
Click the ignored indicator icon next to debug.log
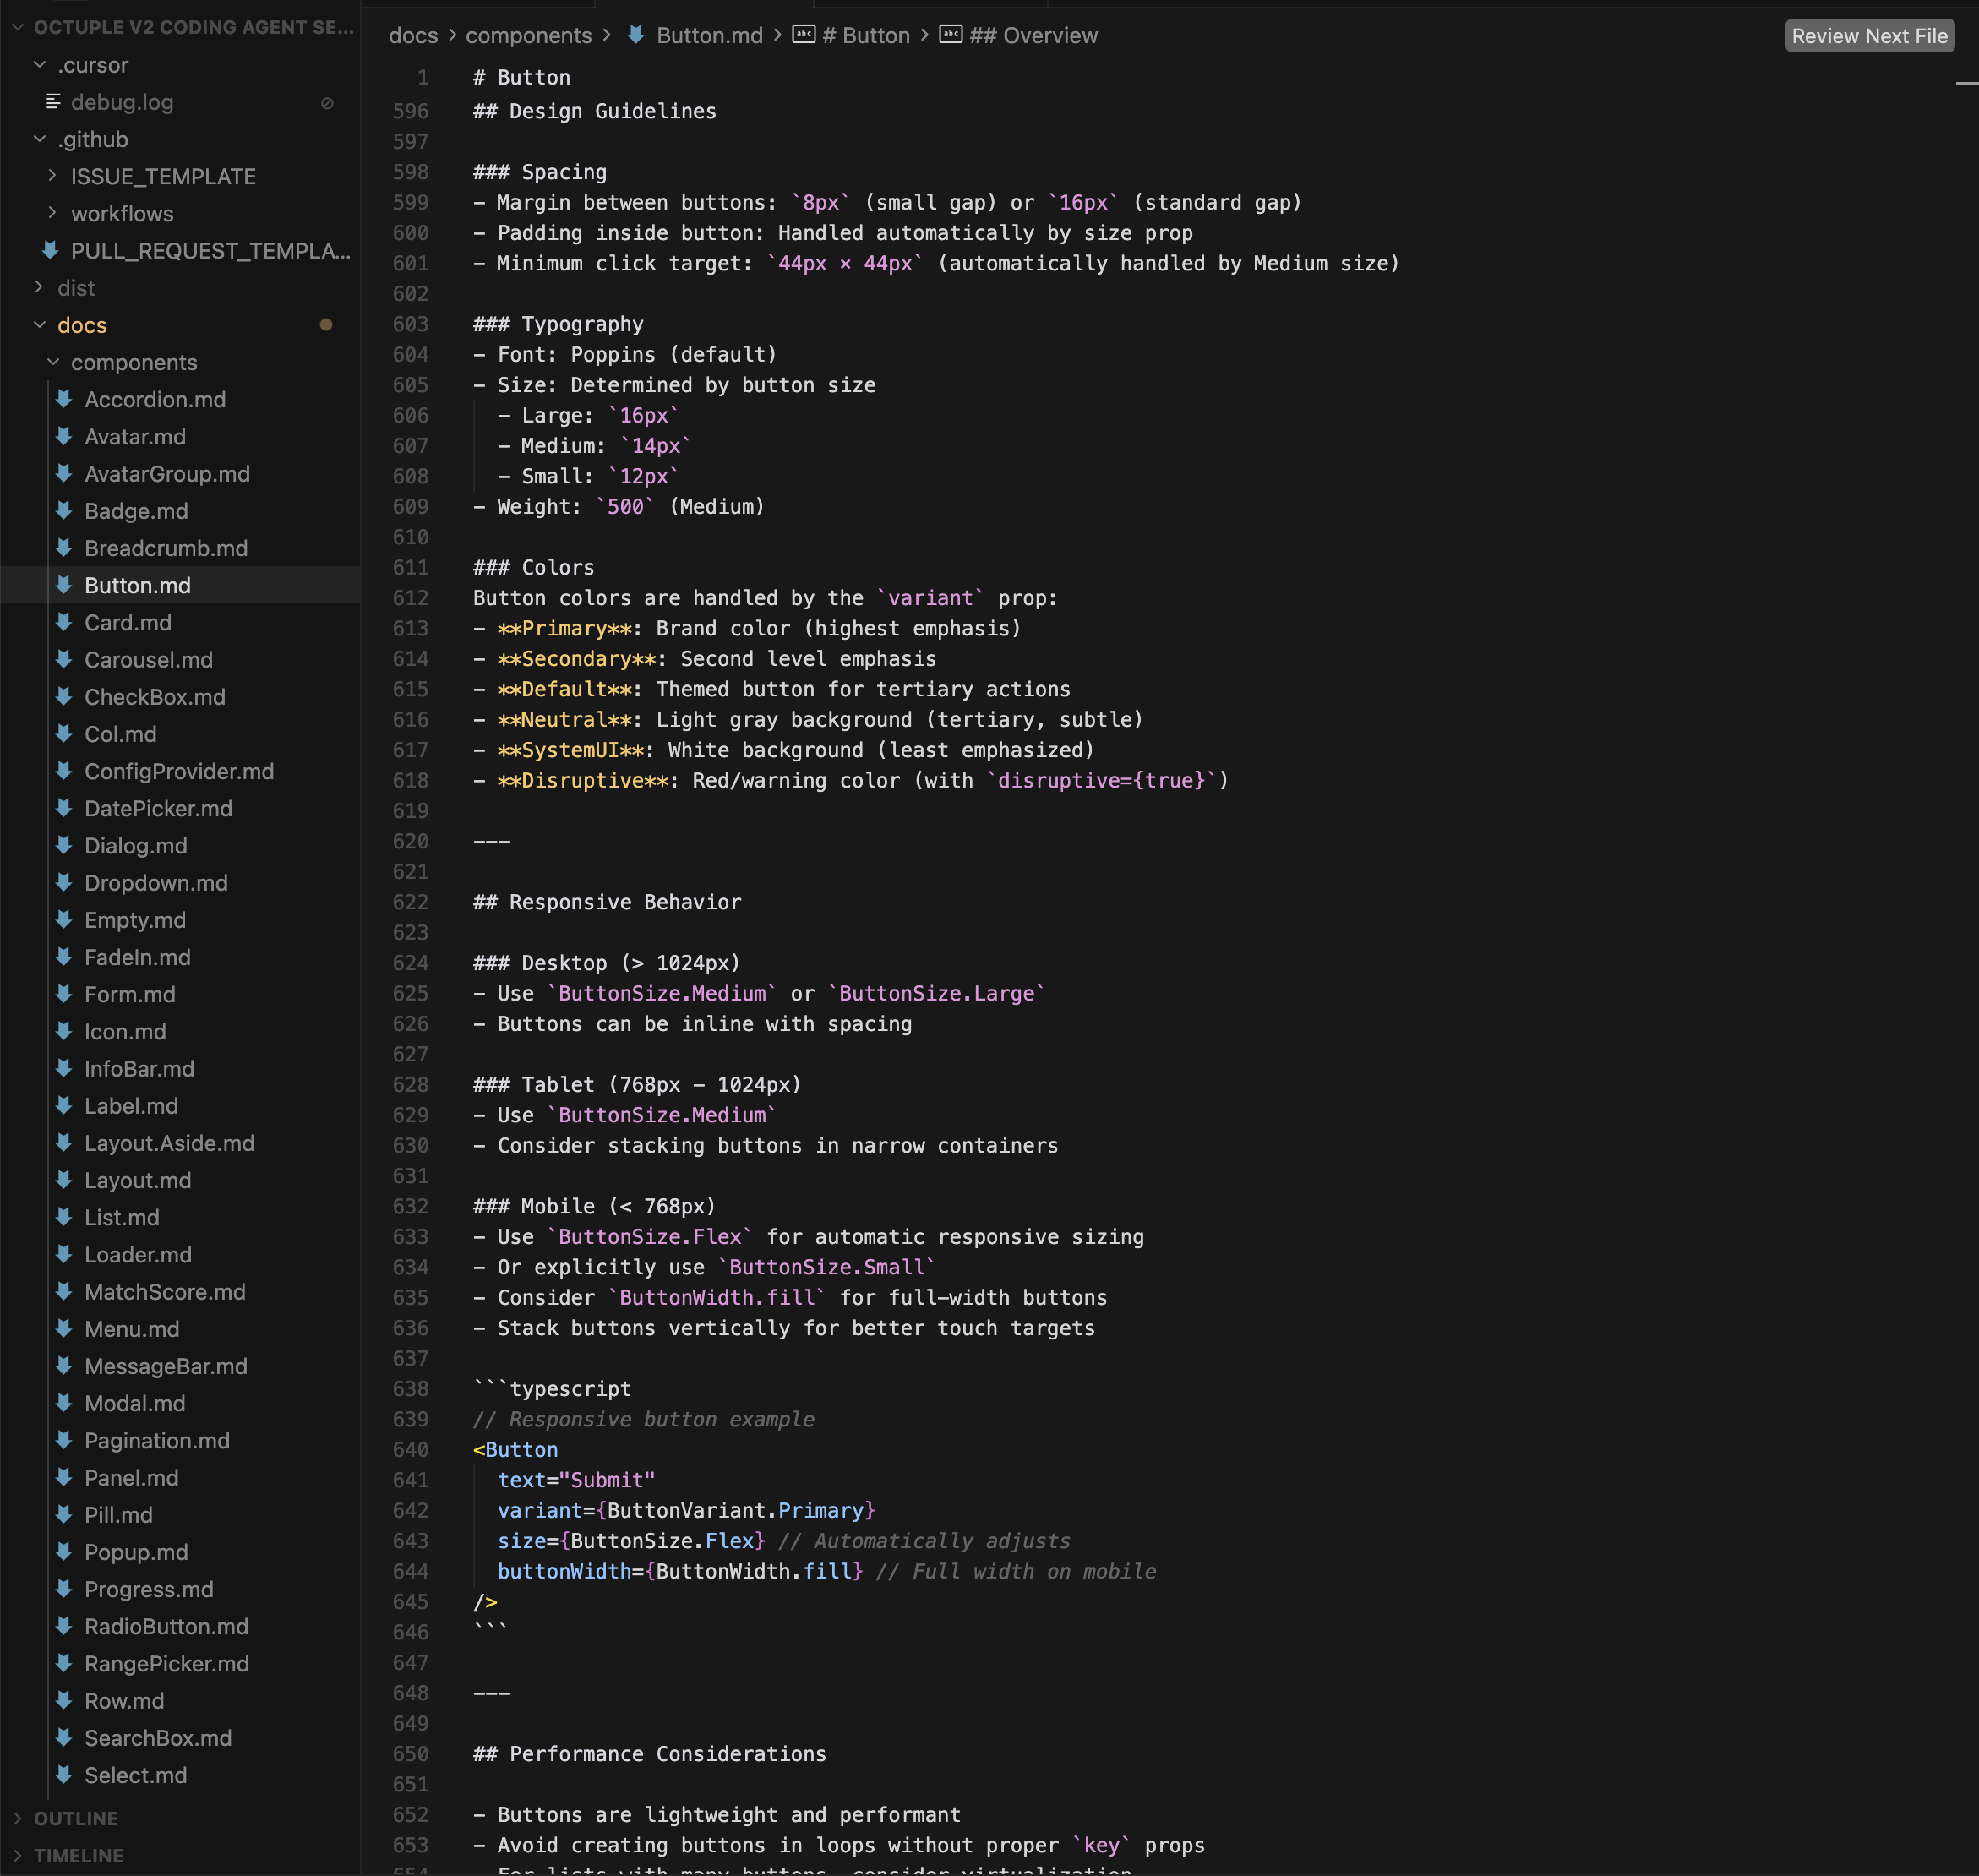[x=329, y=102]
